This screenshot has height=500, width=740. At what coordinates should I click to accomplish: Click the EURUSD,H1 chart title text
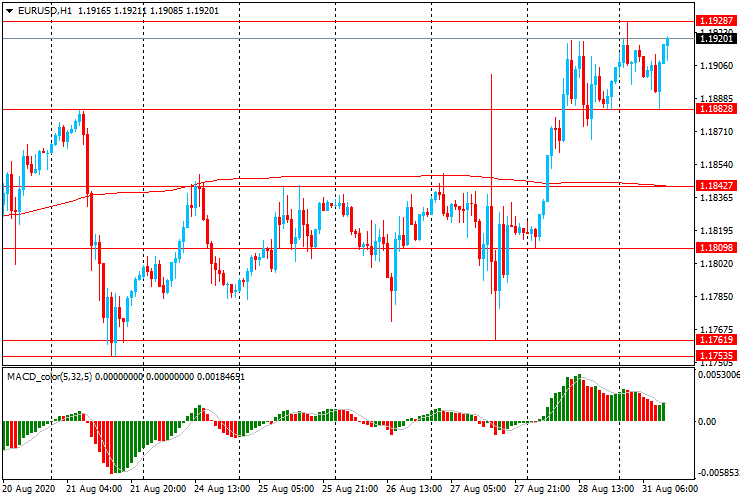click(44, 10)
